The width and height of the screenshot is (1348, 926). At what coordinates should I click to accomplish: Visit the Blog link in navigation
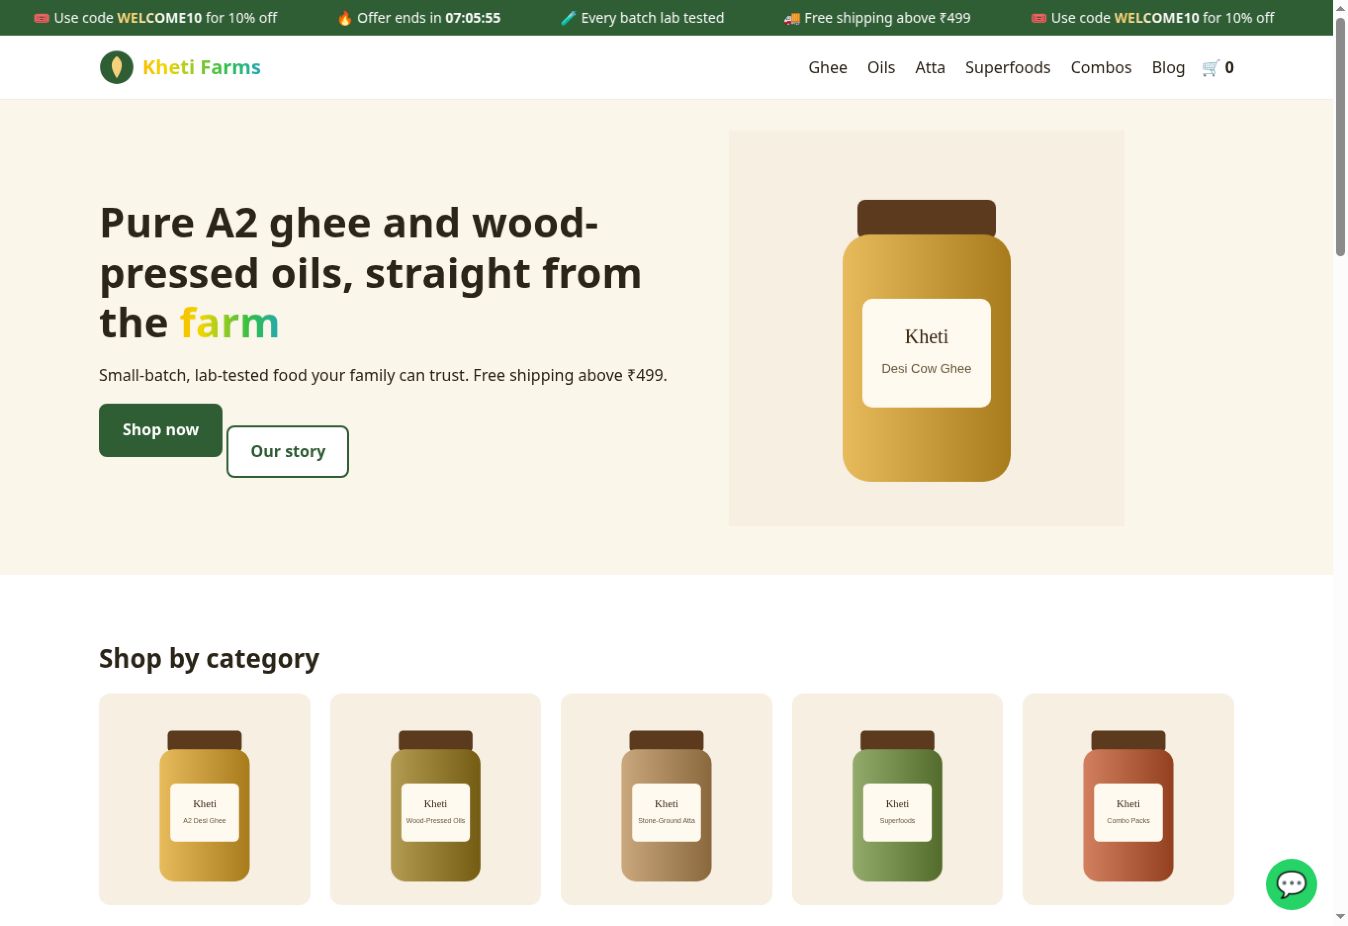pyautogui.click(x=1168, y=67)
